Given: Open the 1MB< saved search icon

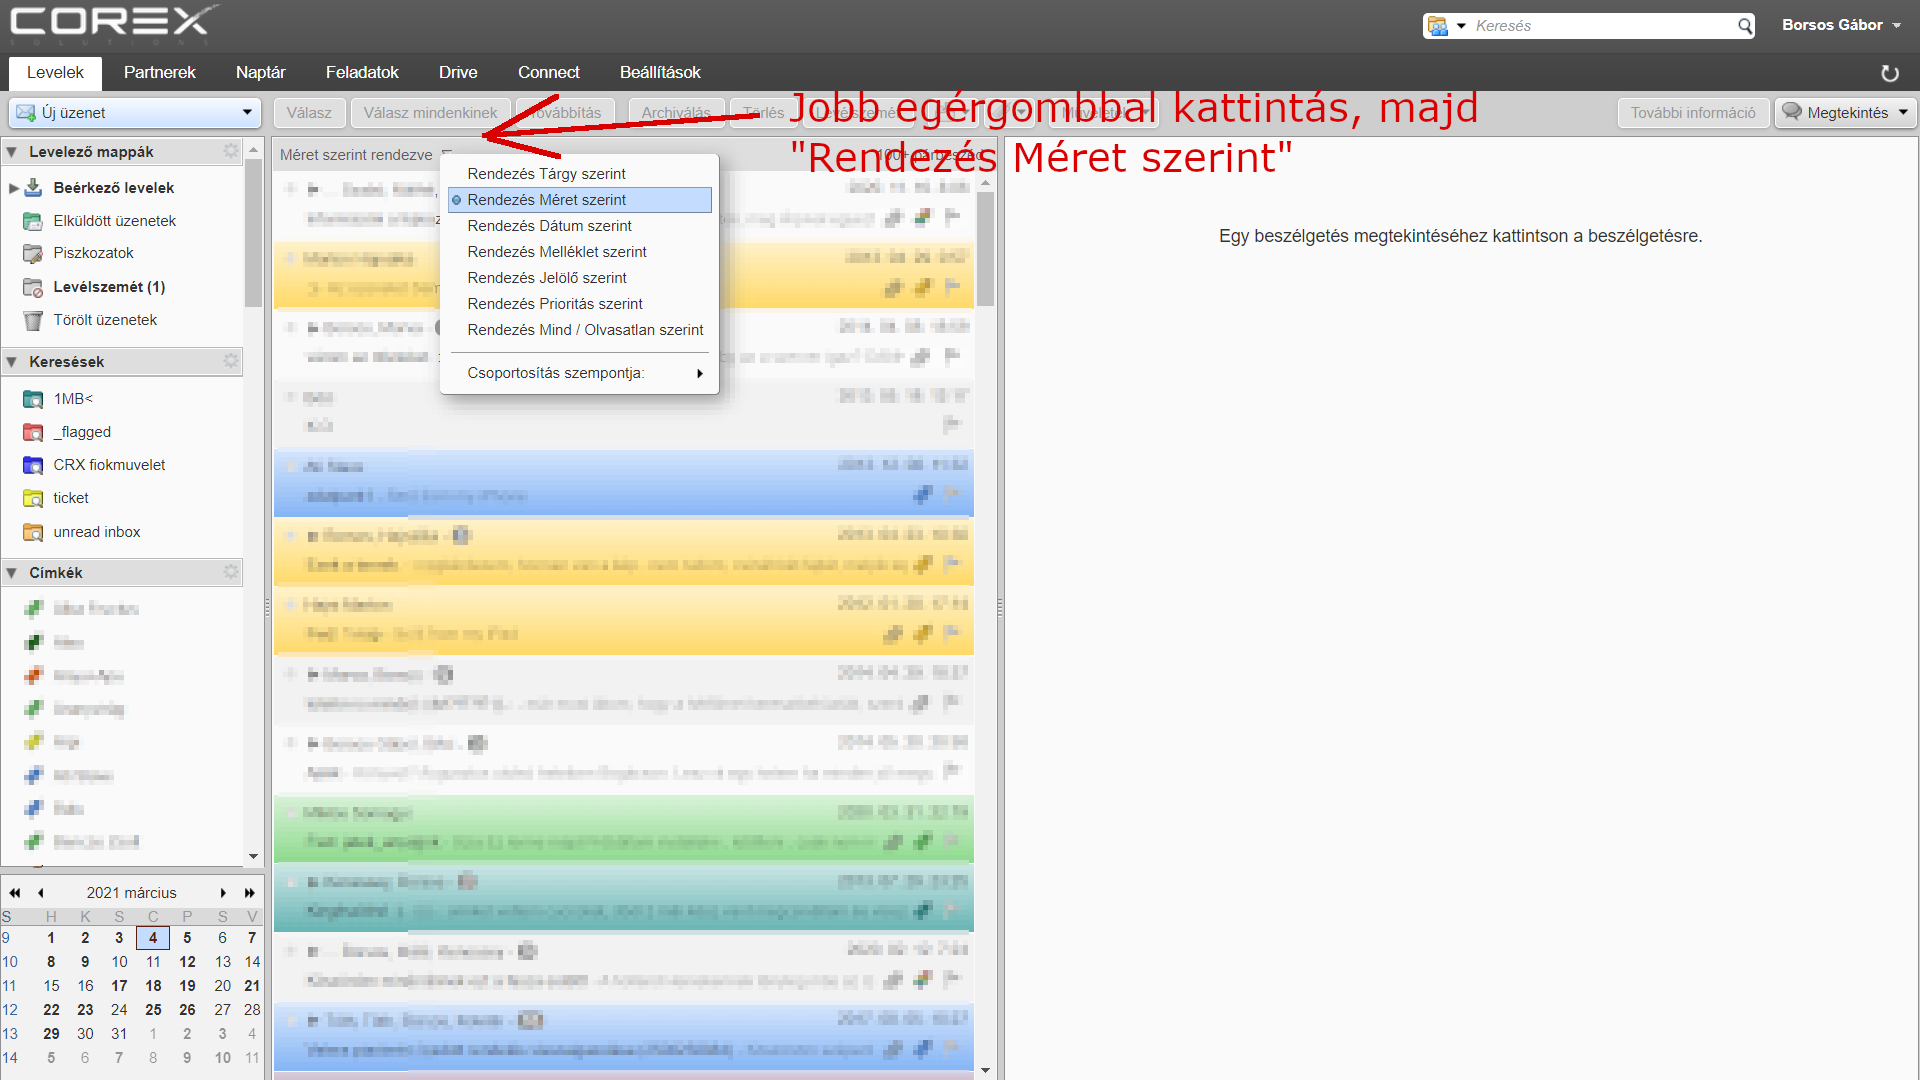Looking at the screenshot, I should [x=33, y=399].
